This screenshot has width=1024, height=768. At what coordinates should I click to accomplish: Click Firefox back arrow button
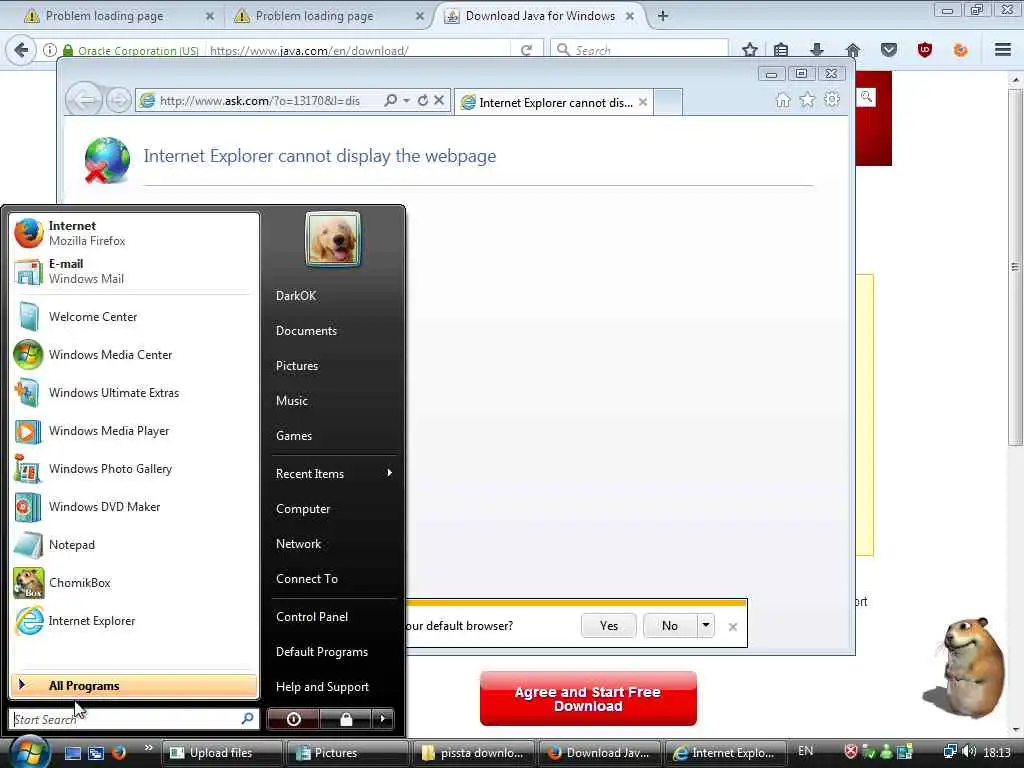click(x=21, y=50)
